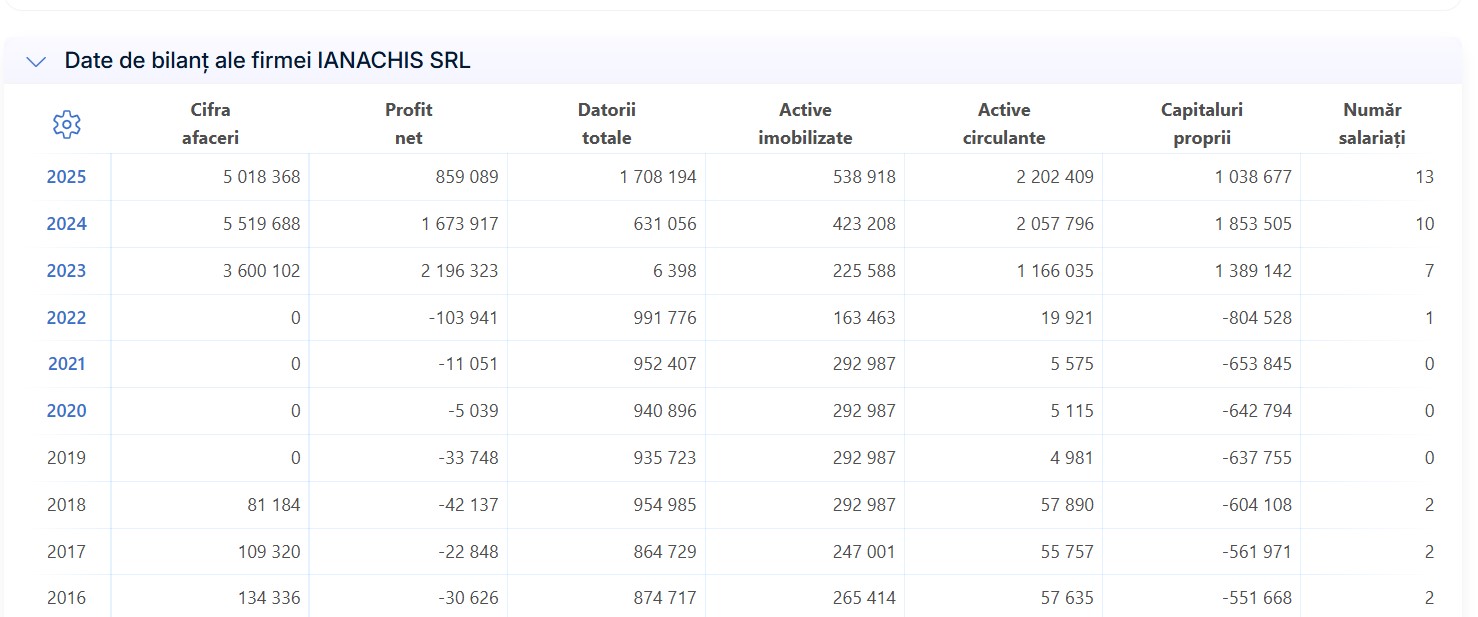Viewport: 1478px width, 617px height.
Task: Select total debts value 991 776
Action: (665, 318)
